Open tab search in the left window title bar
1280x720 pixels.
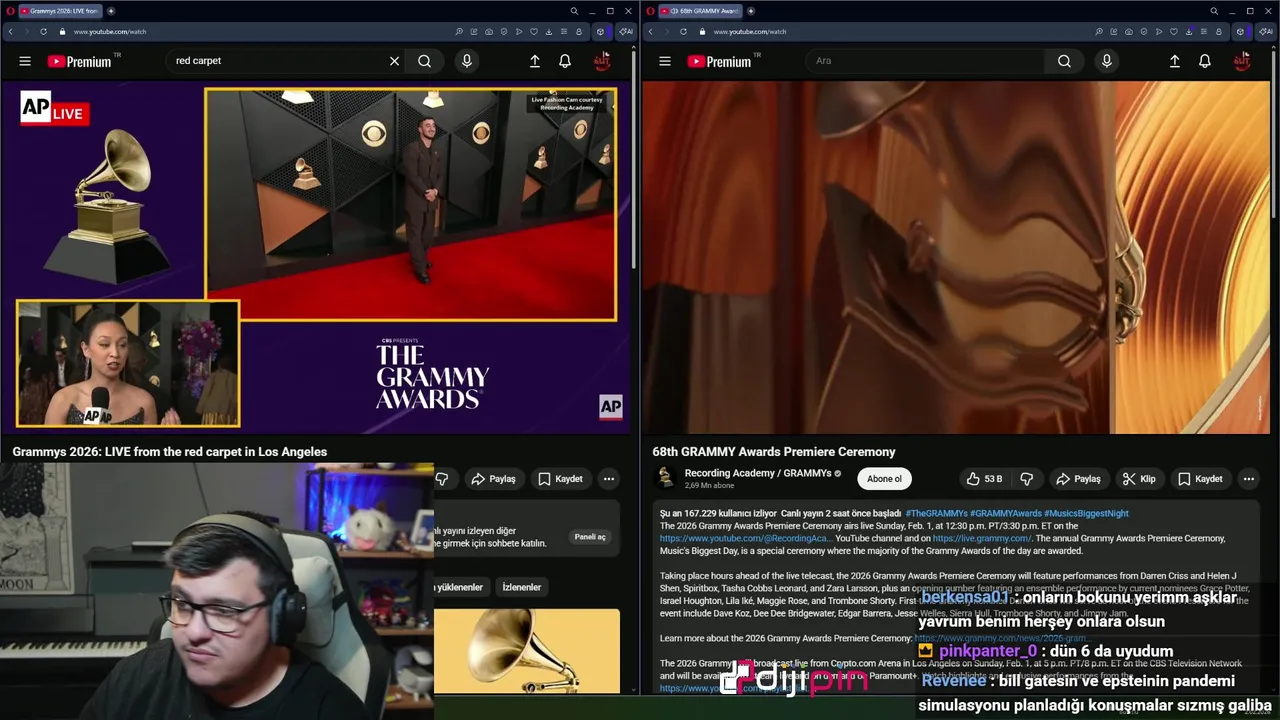[574, 11]
